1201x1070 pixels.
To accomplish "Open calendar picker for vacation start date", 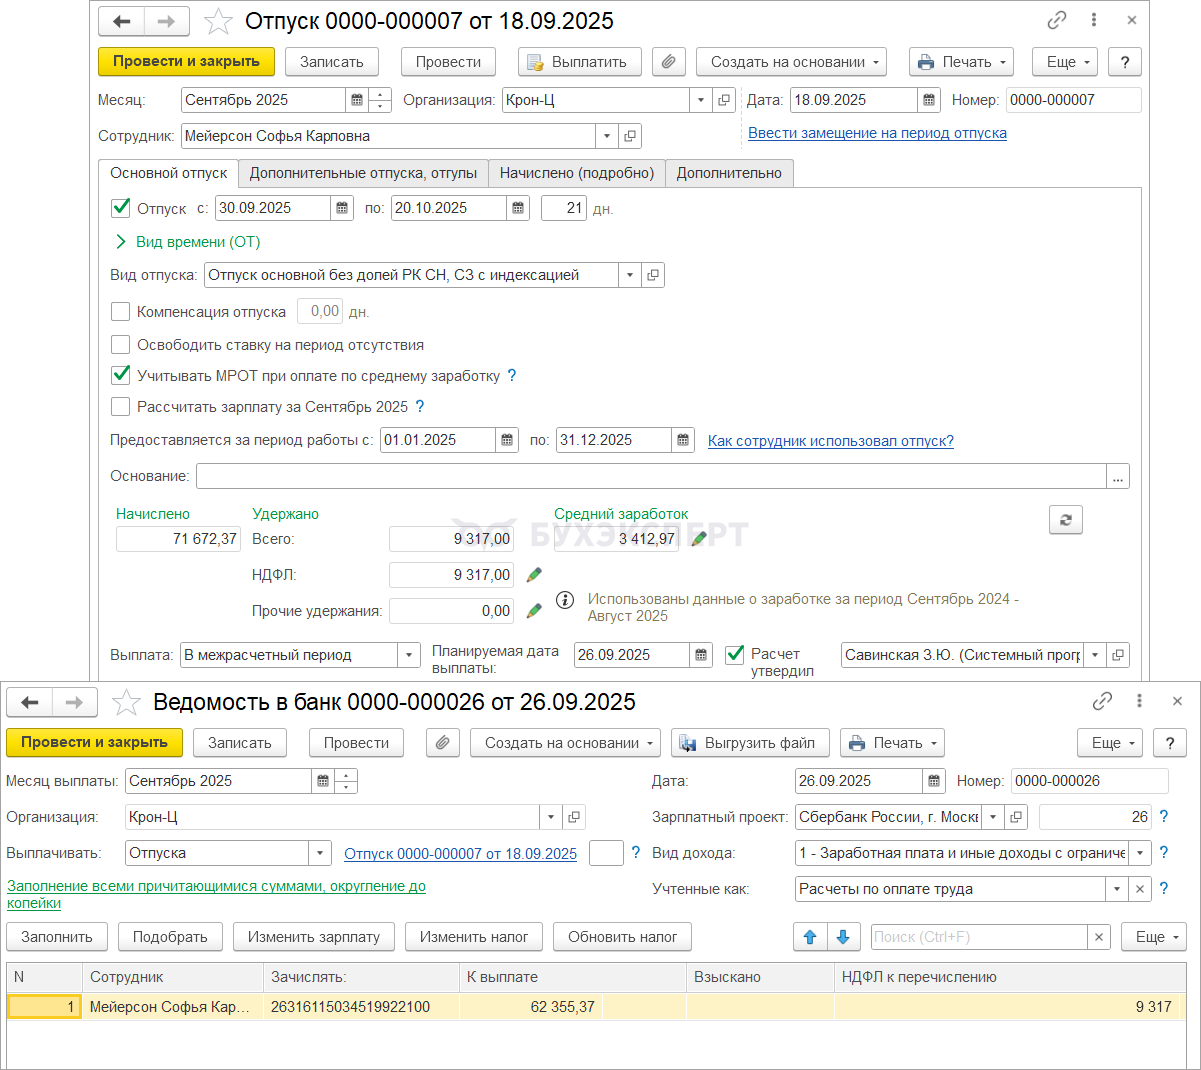I will (x=342, y=208).
